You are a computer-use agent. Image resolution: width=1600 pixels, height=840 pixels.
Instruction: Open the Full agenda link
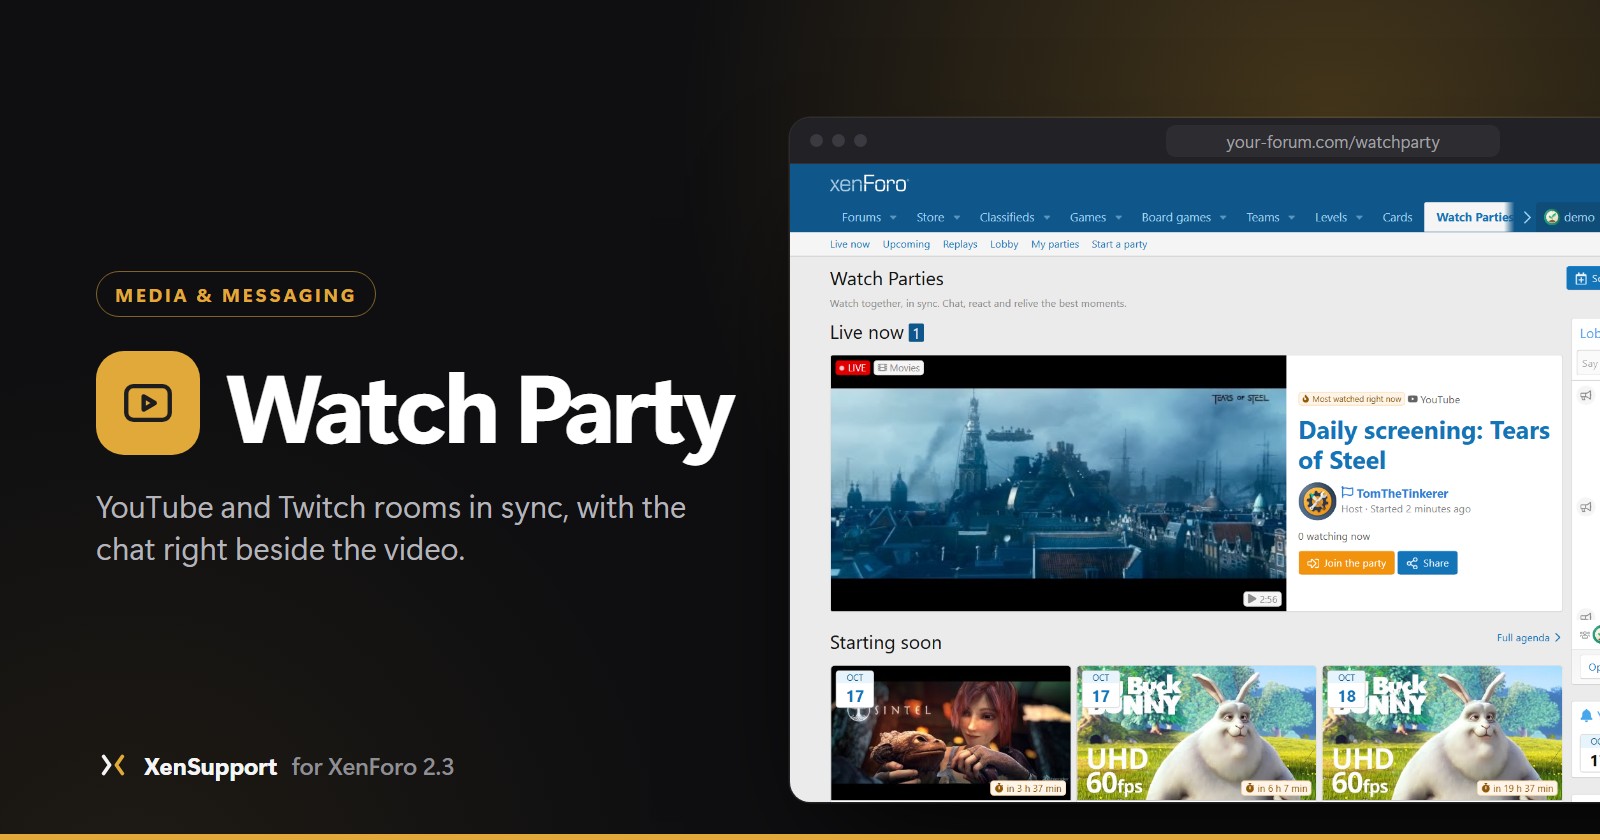pos(1528,638)
